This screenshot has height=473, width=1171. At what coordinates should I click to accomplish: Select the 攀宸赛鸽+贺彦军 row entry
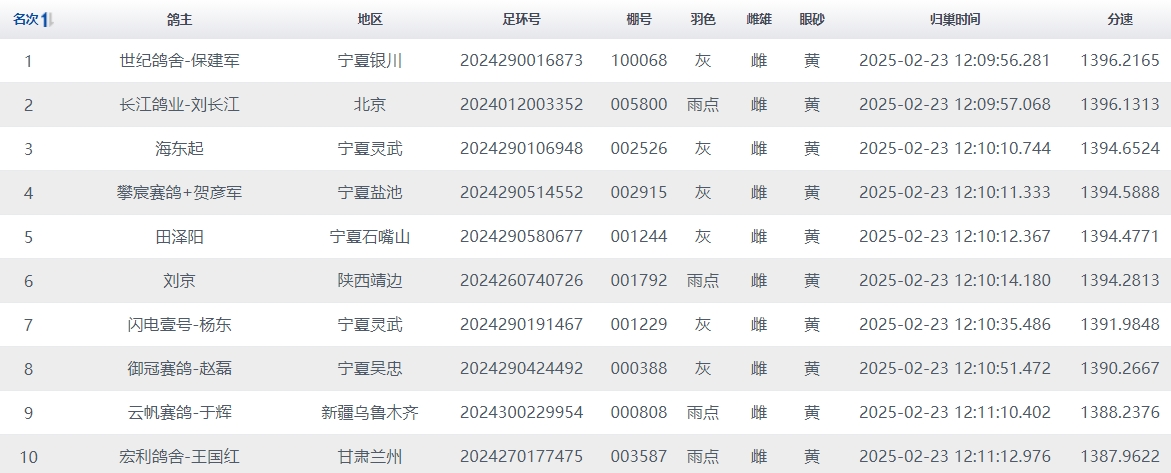pos(179,193)
